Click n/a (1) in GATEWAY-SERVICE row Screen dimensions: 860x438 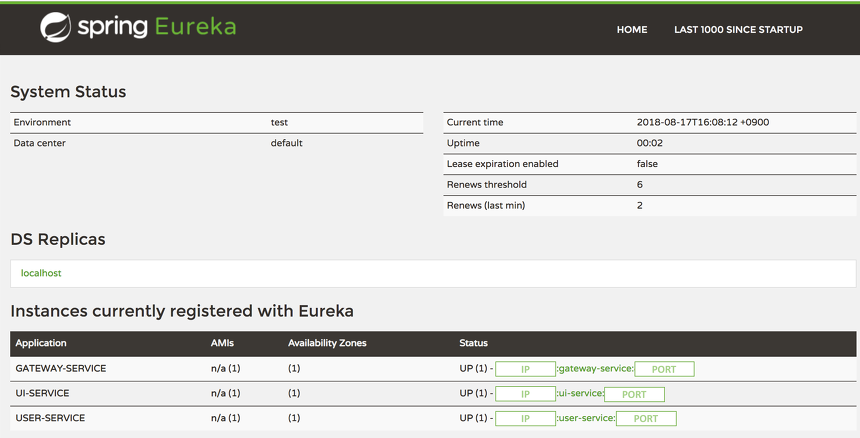[x=225, y=368]
